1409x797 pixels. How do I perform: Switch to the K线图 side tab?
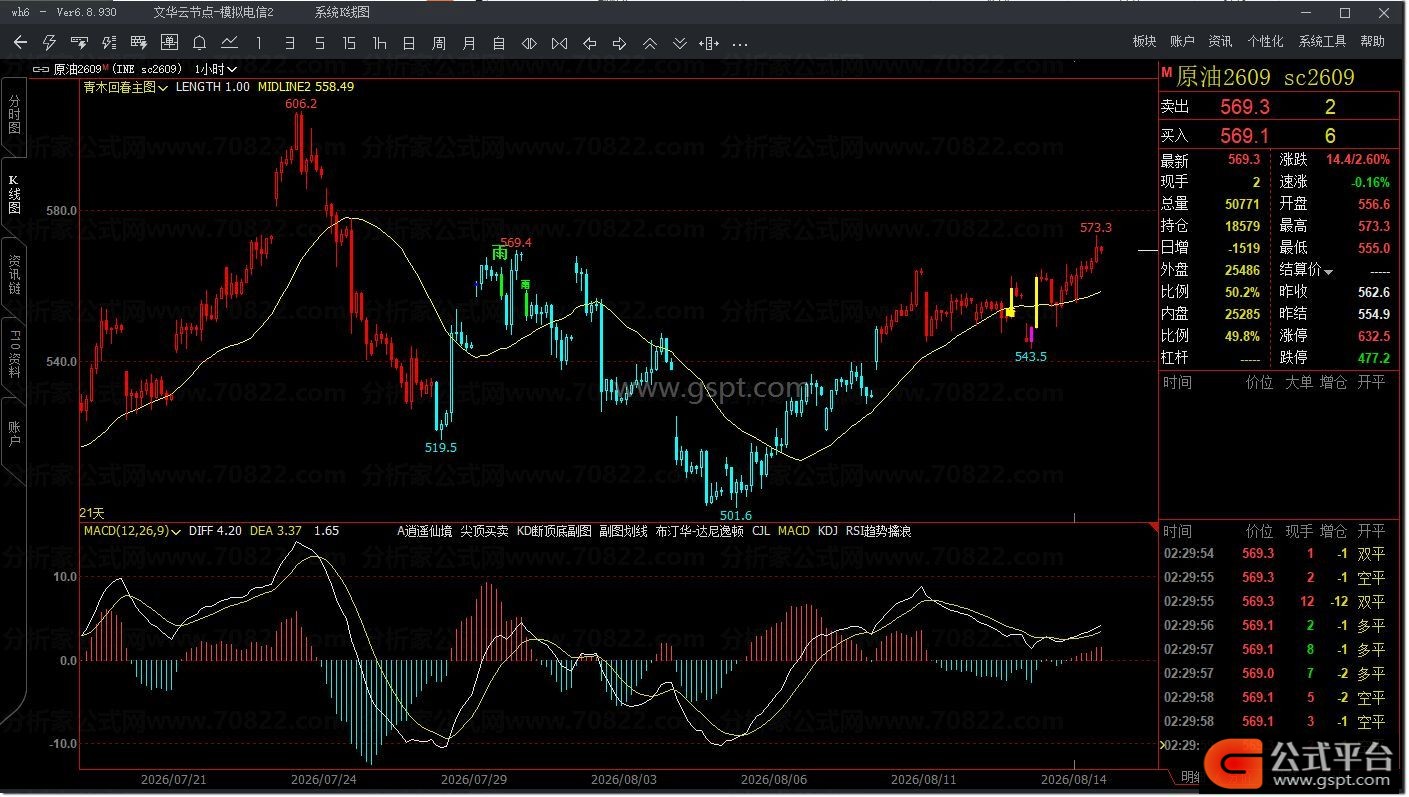tap(14, 196)
